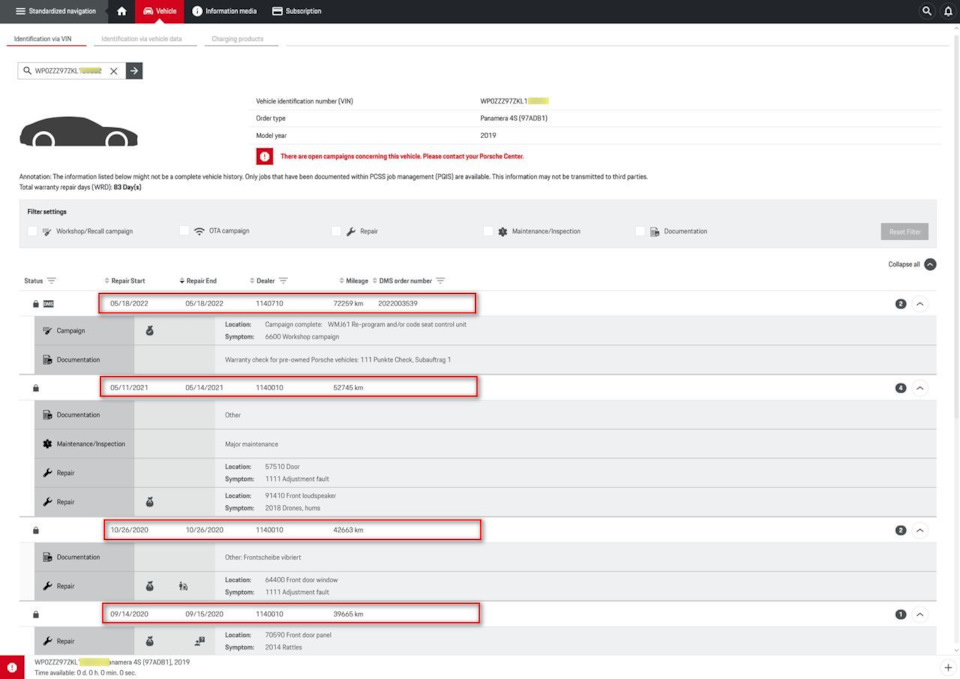Open the DMS order number filter icon
The width and height of the screenshot is (960, 679).
click(x=440, y=281)
